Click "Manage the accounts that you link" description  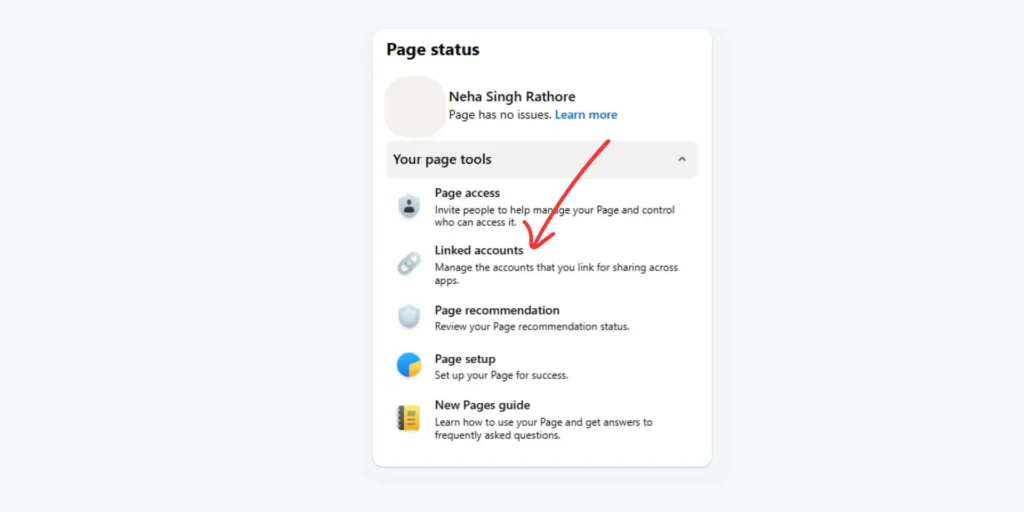556,274
